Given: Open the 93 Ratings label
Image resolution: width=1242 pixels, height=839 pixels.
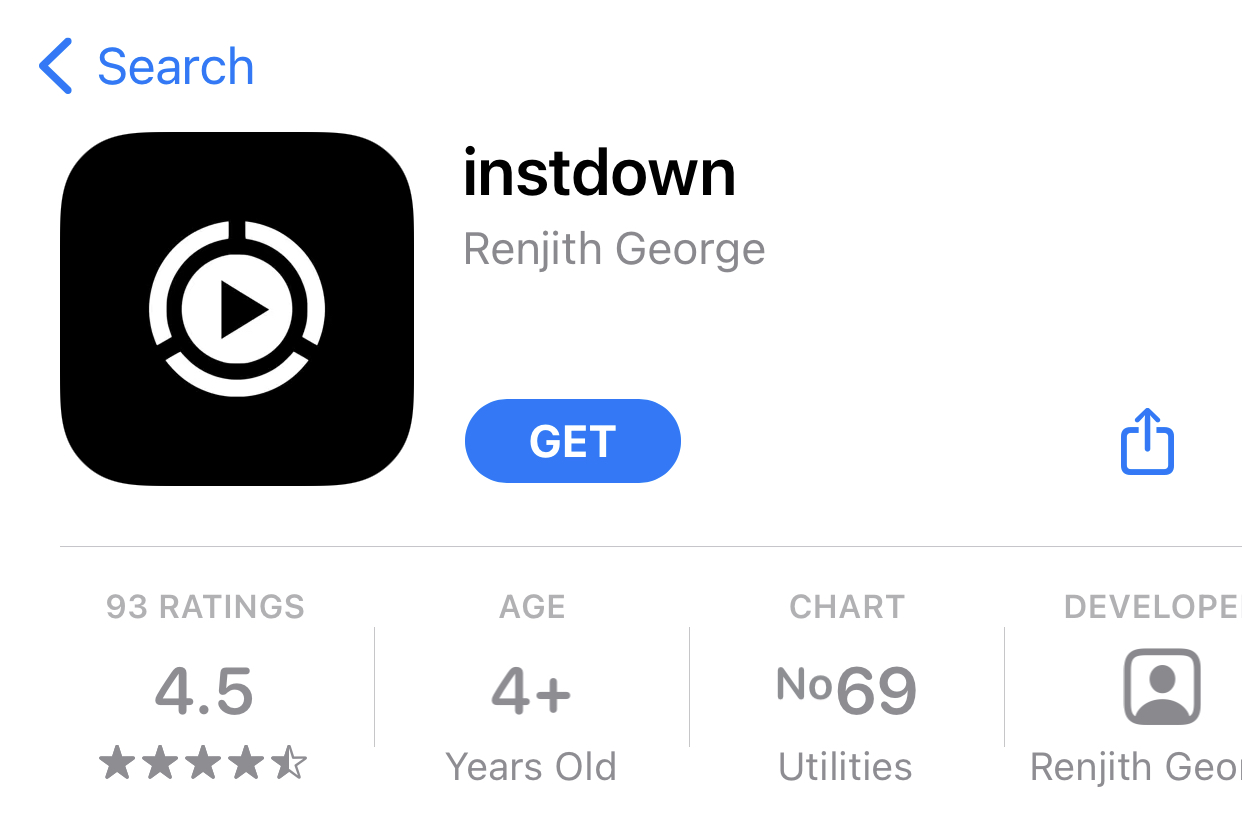Looking at the screenshot, I should click(205, 607).
